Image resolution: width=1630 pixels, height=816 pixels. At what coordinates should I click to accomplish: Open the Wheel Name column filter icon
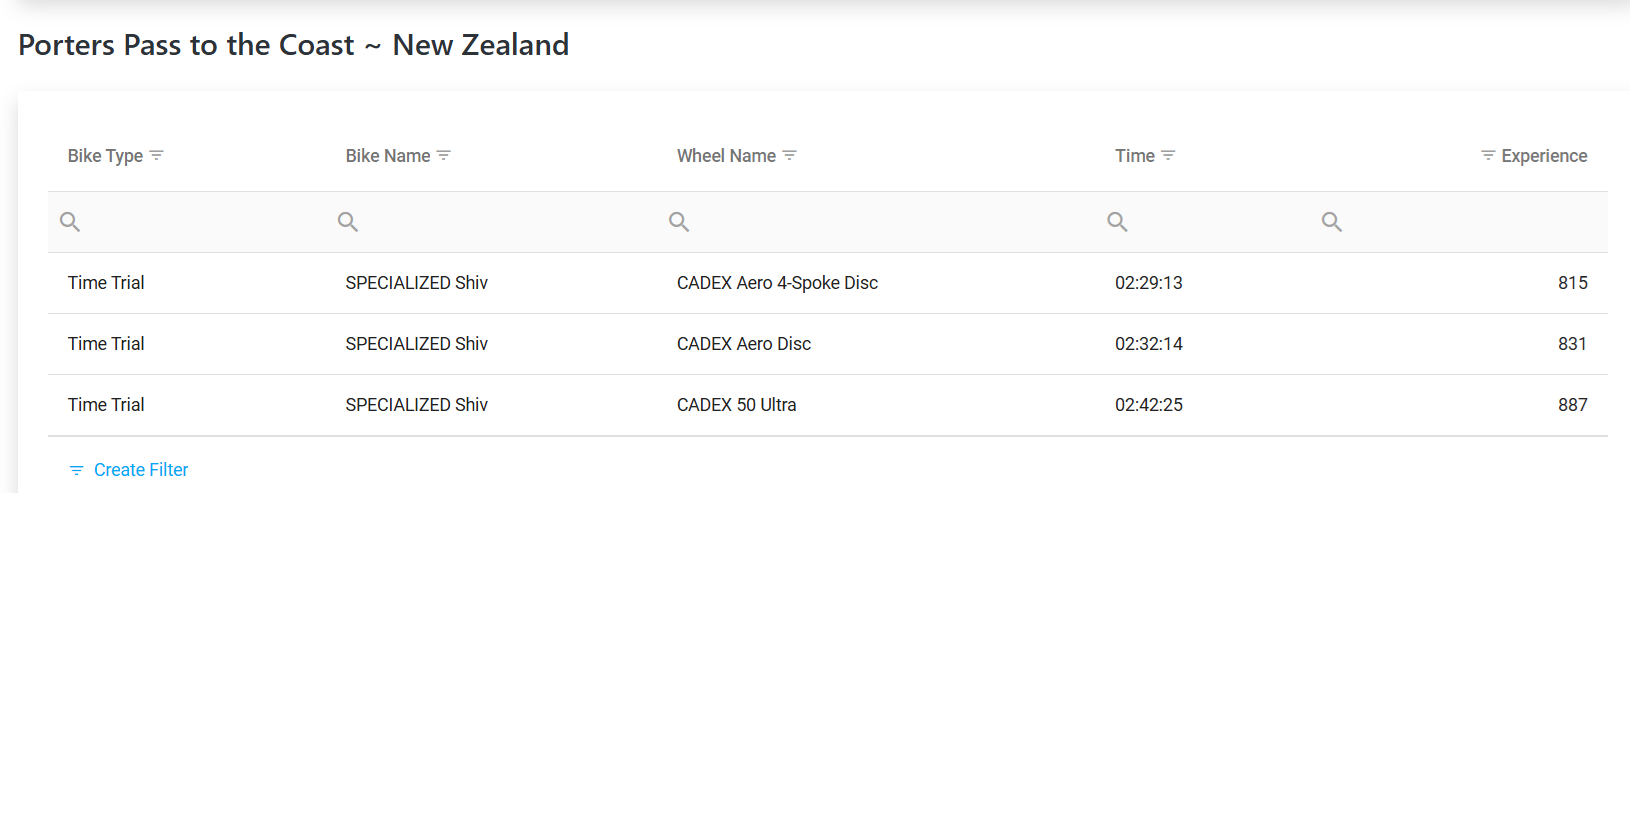(789, 156)
